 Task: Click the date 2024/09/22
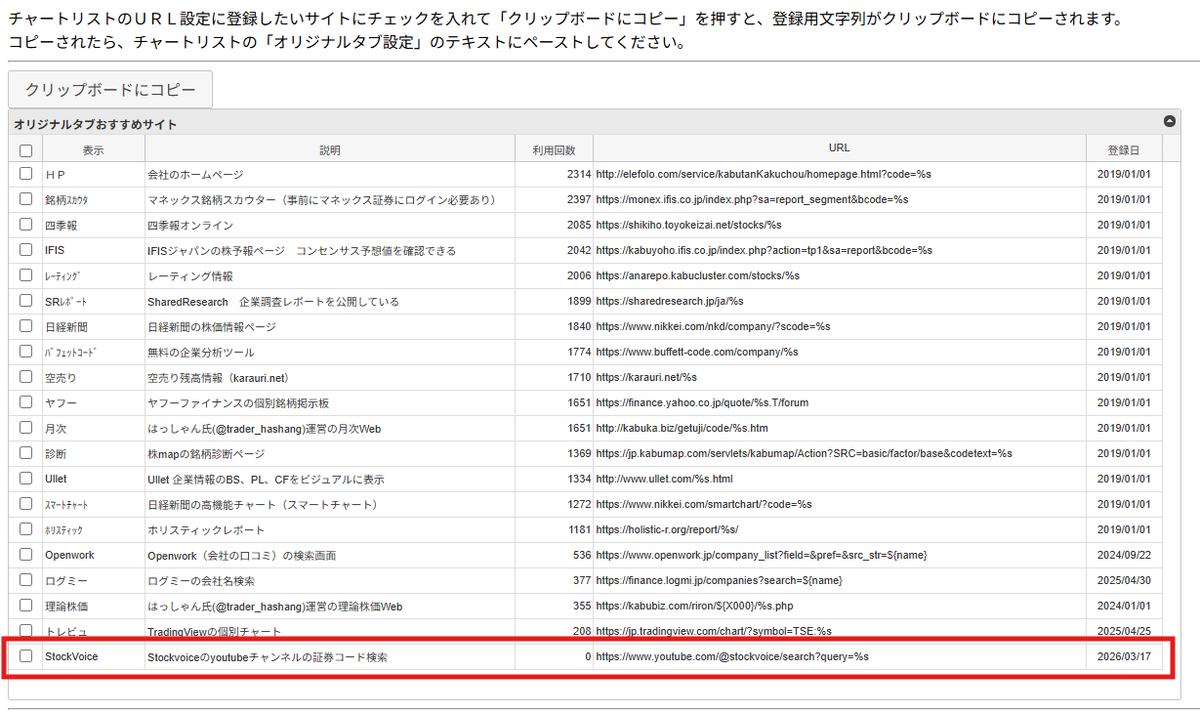pos(1123,555)
